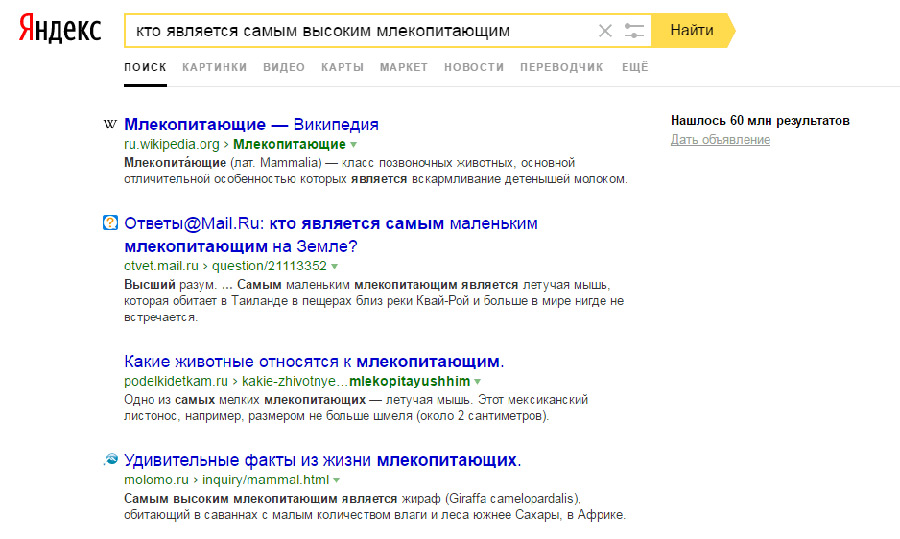
Task: Open Какие животные относятся к млекопитающим result
Action: 314,362
